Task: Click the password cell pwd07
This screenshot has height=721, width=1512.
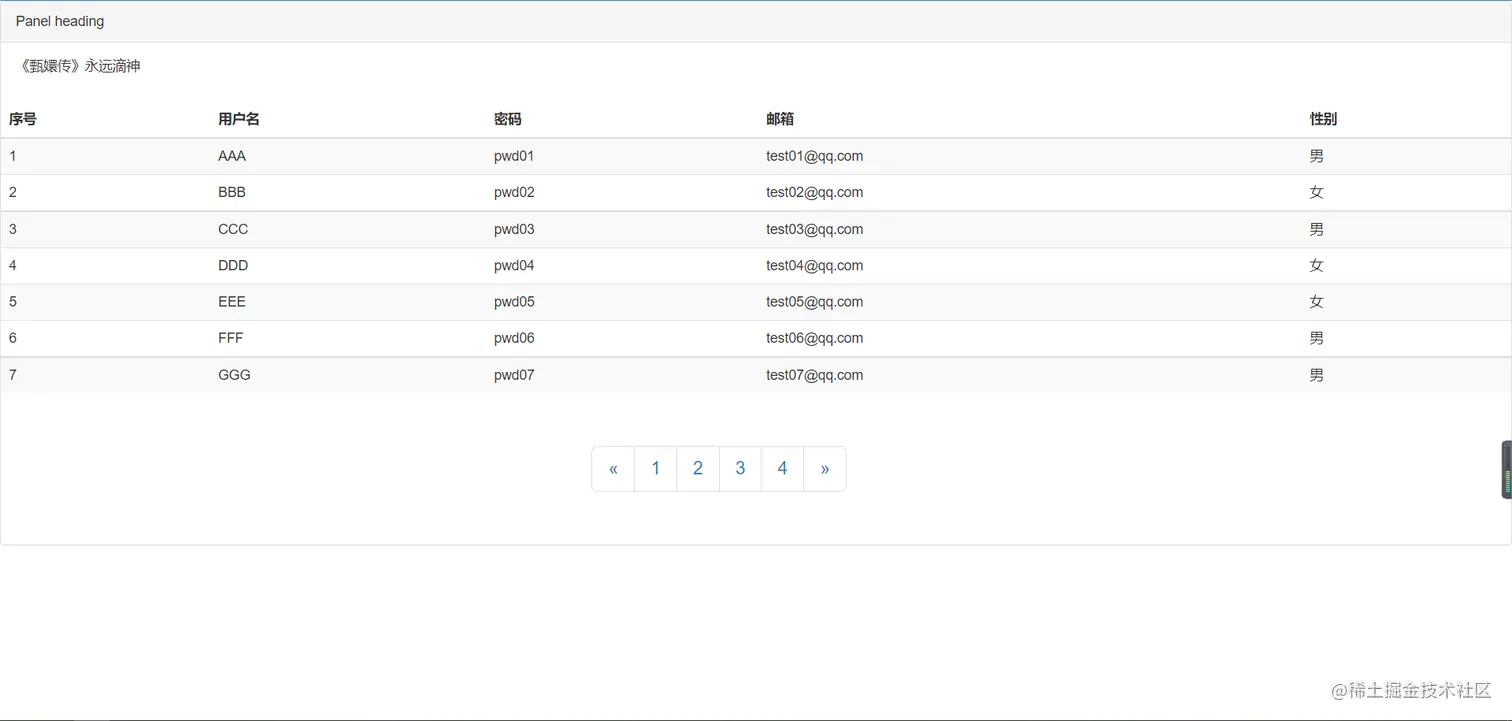Action: coord(514,375)
